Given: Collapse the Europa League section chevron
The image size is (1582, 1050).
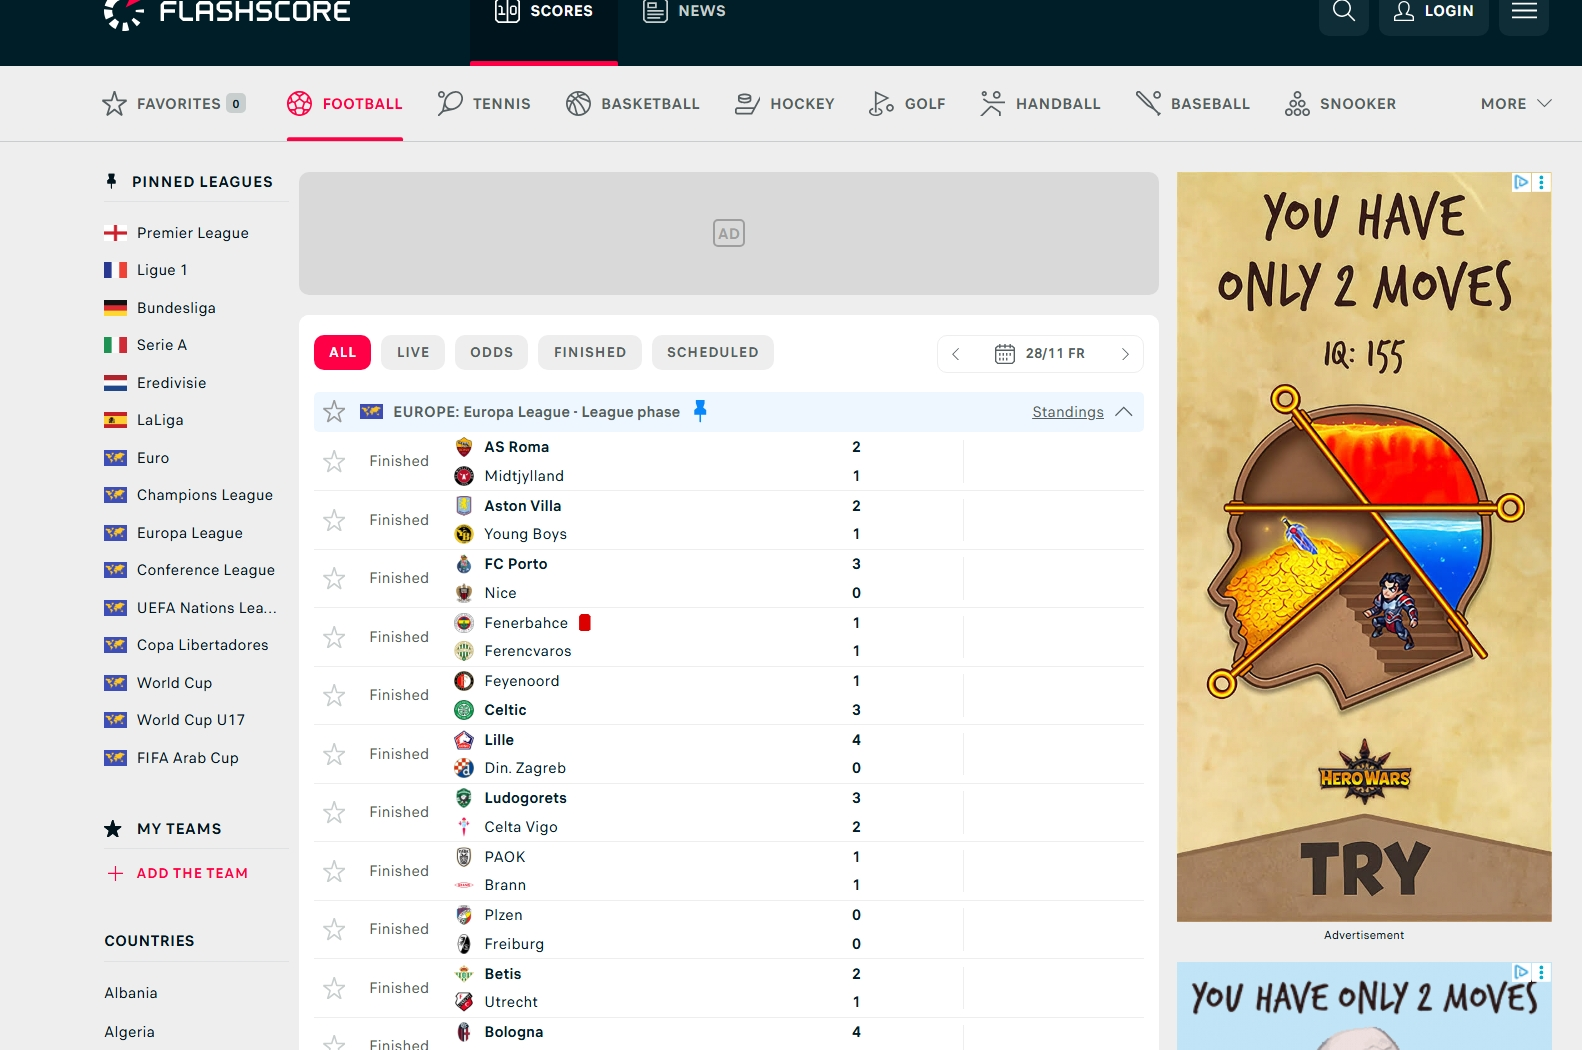Looking at the screenshot, I should (1124, 412).
